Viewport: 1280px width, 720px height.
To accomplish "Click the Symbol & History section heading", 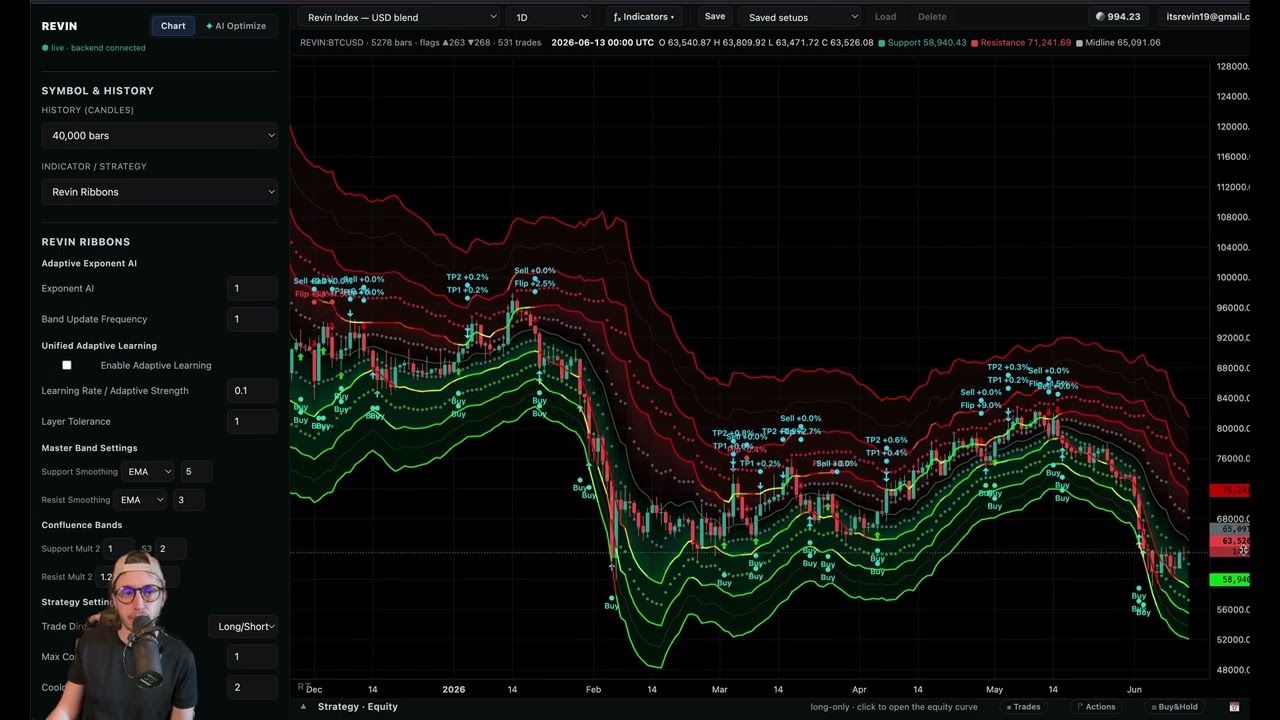I will pyautogui.click(x=98, y=90).
